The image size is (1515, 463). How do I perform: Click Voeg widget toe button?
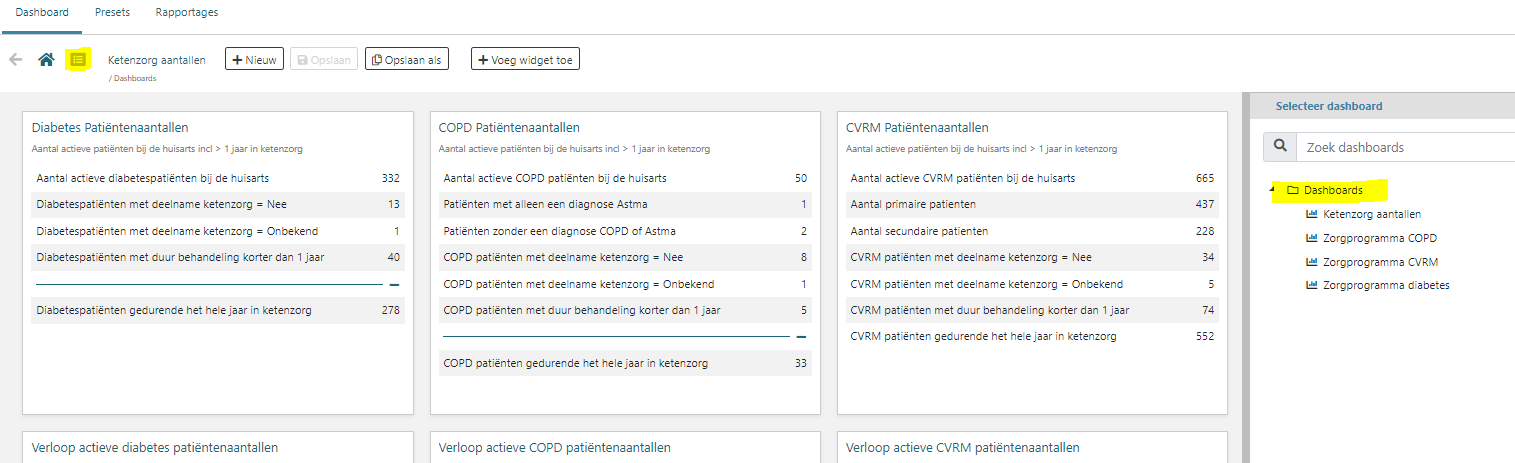[x=525, y=59]
